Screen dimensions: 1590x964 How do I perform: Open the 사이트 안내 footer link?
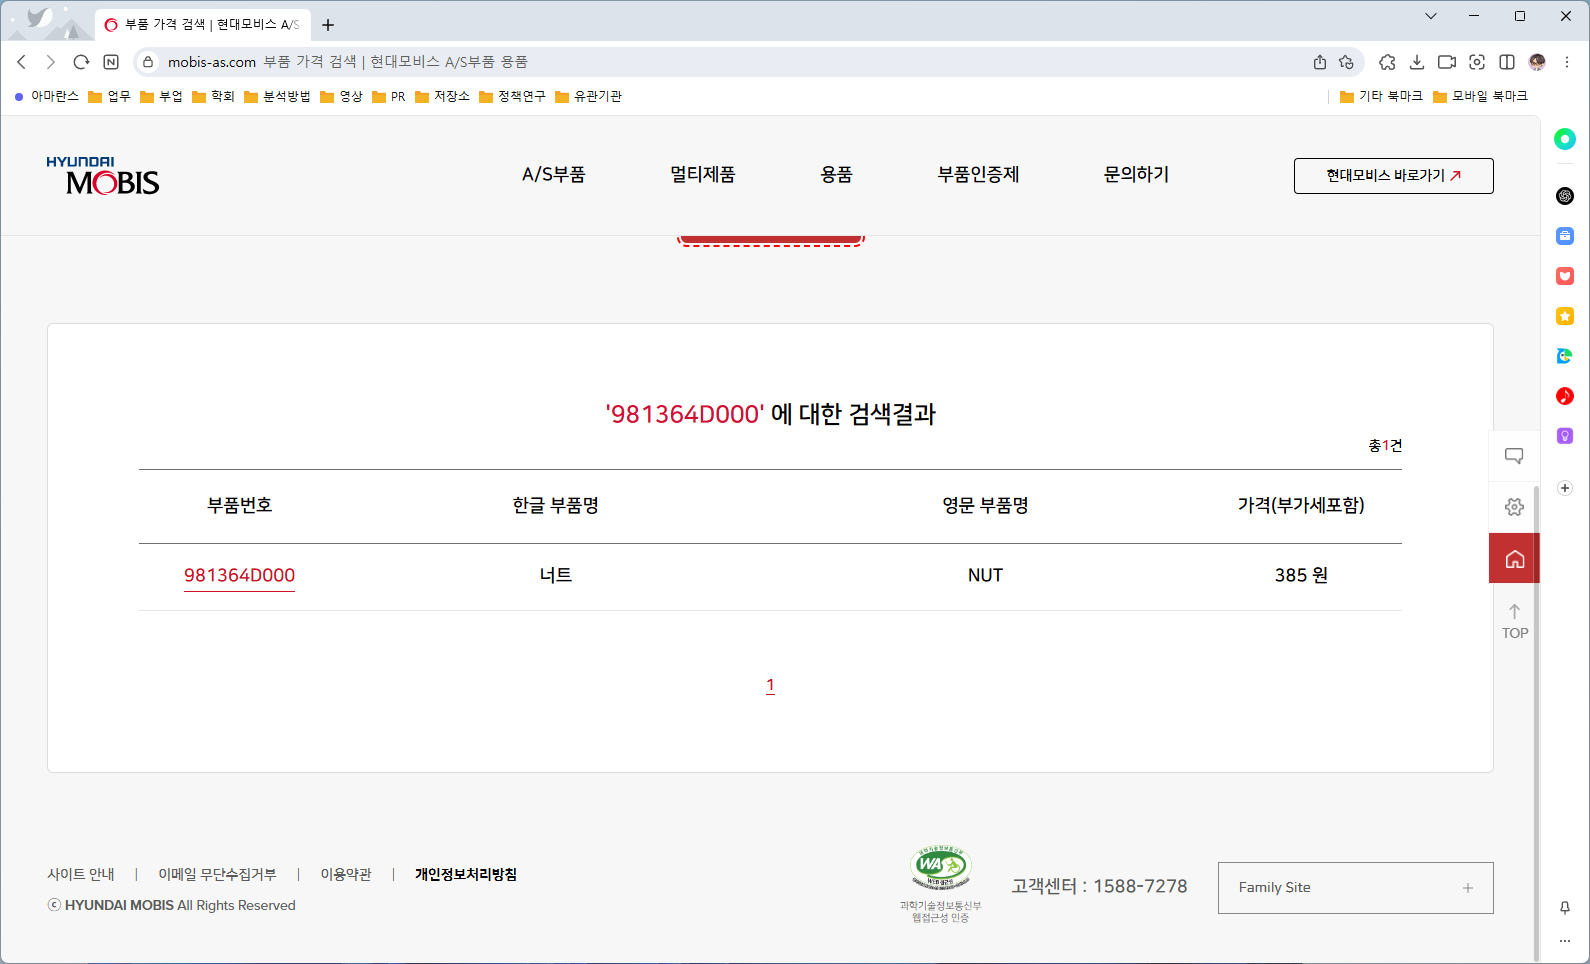tap(81, 874)
